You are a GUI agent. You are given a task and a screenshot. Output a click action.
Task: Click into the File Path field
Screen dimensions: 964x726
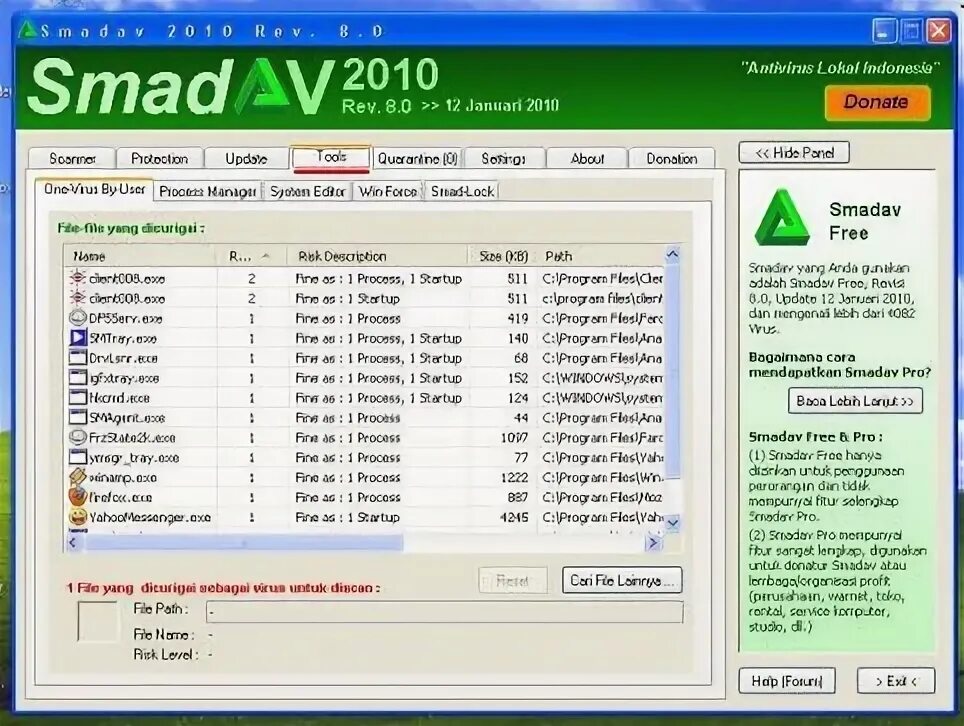444,612
